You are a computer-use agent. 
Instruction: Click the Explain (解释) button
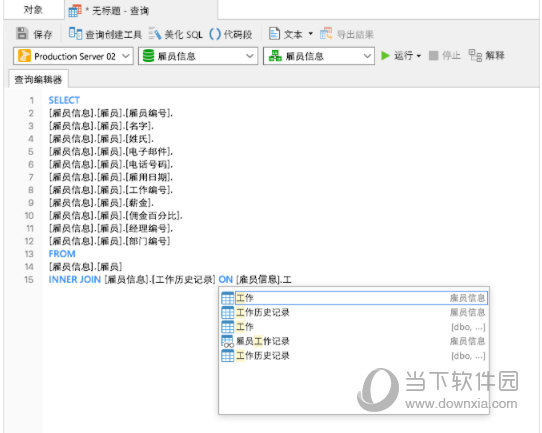click(487, 56)
